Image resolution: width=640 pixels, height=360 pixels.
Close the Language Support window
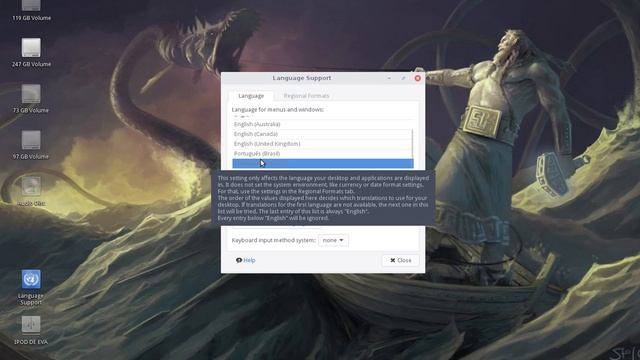(418, 78)
